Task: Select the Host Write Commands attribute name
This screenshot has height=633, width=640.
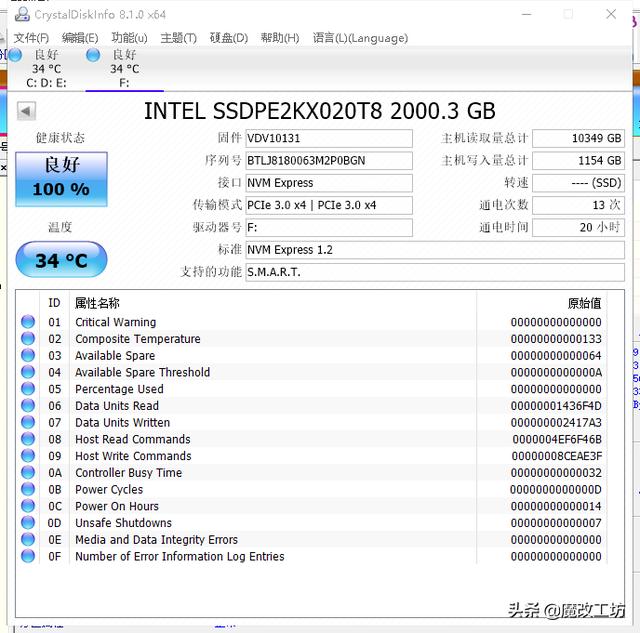Action: tap(133, 456)
